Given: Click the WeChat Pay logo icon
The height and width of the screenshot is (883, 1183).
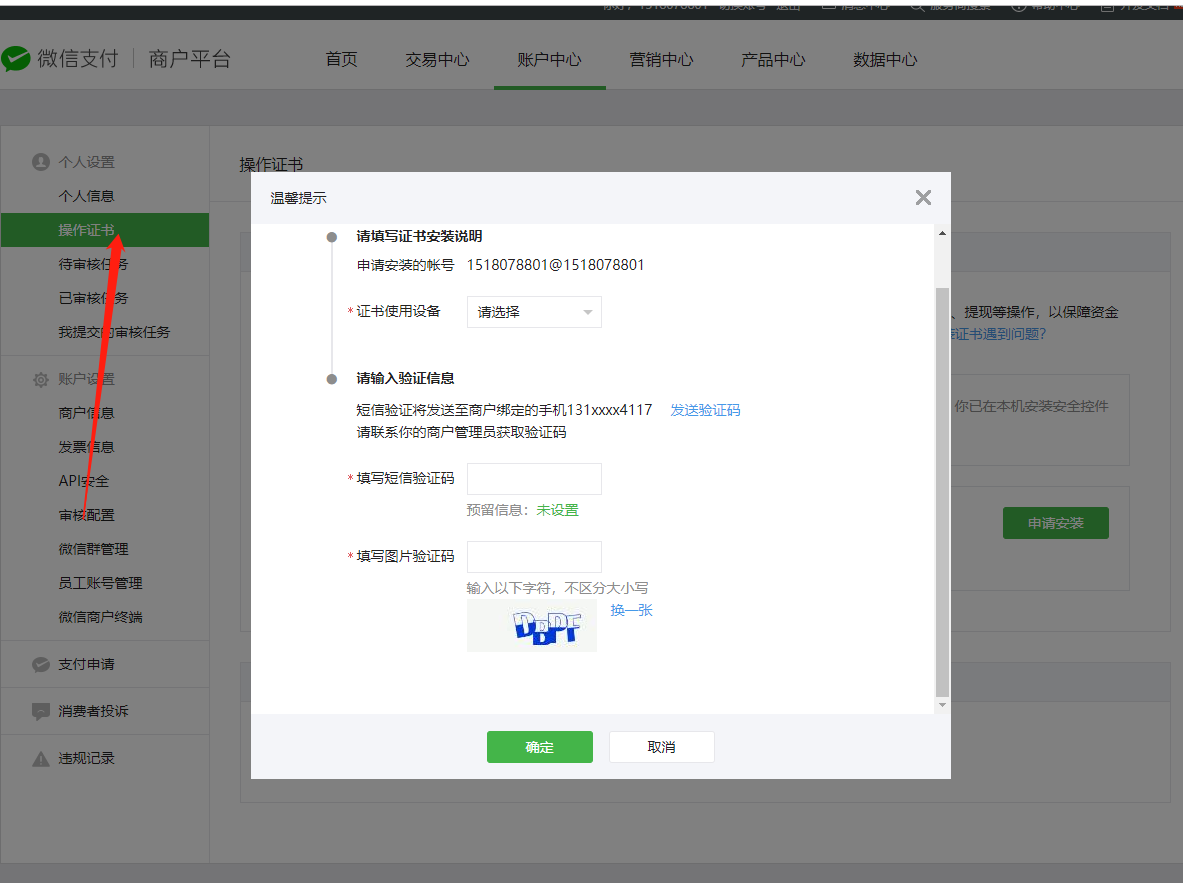Looking at the screenshot, I should pos(16,59).
